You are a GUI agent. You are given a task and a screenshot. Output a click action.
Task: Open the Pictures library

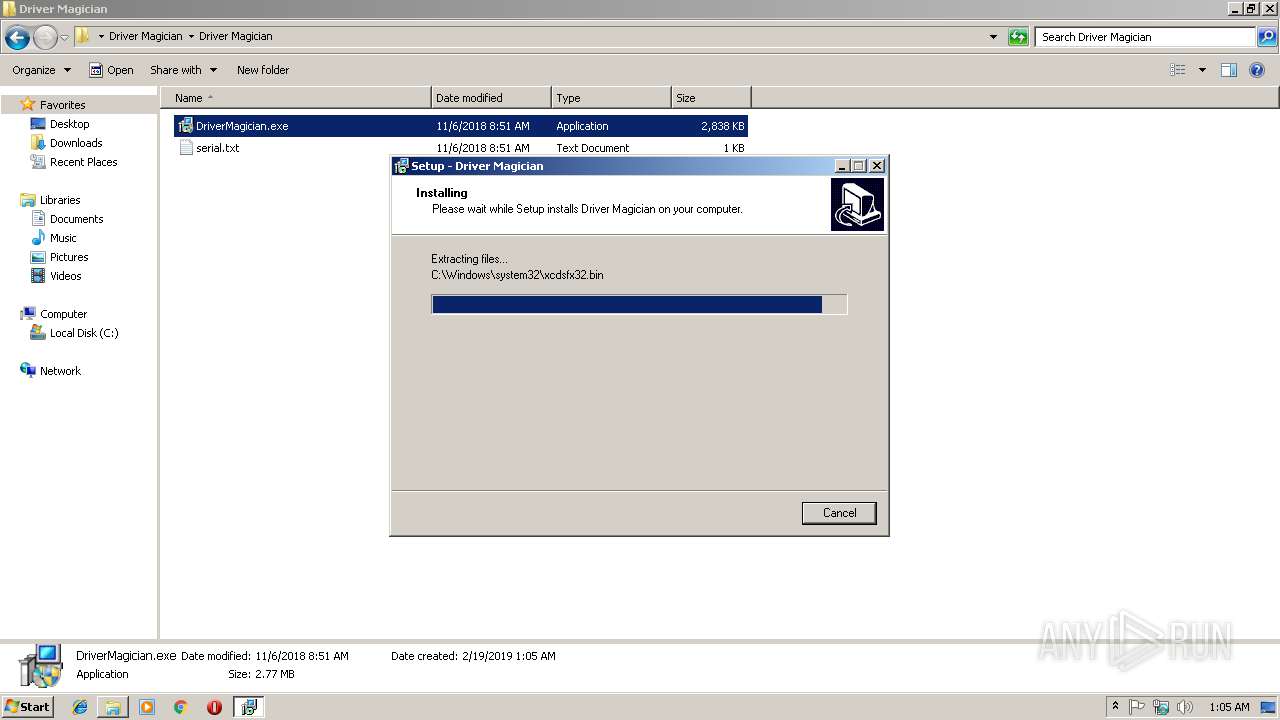point(60,257)
